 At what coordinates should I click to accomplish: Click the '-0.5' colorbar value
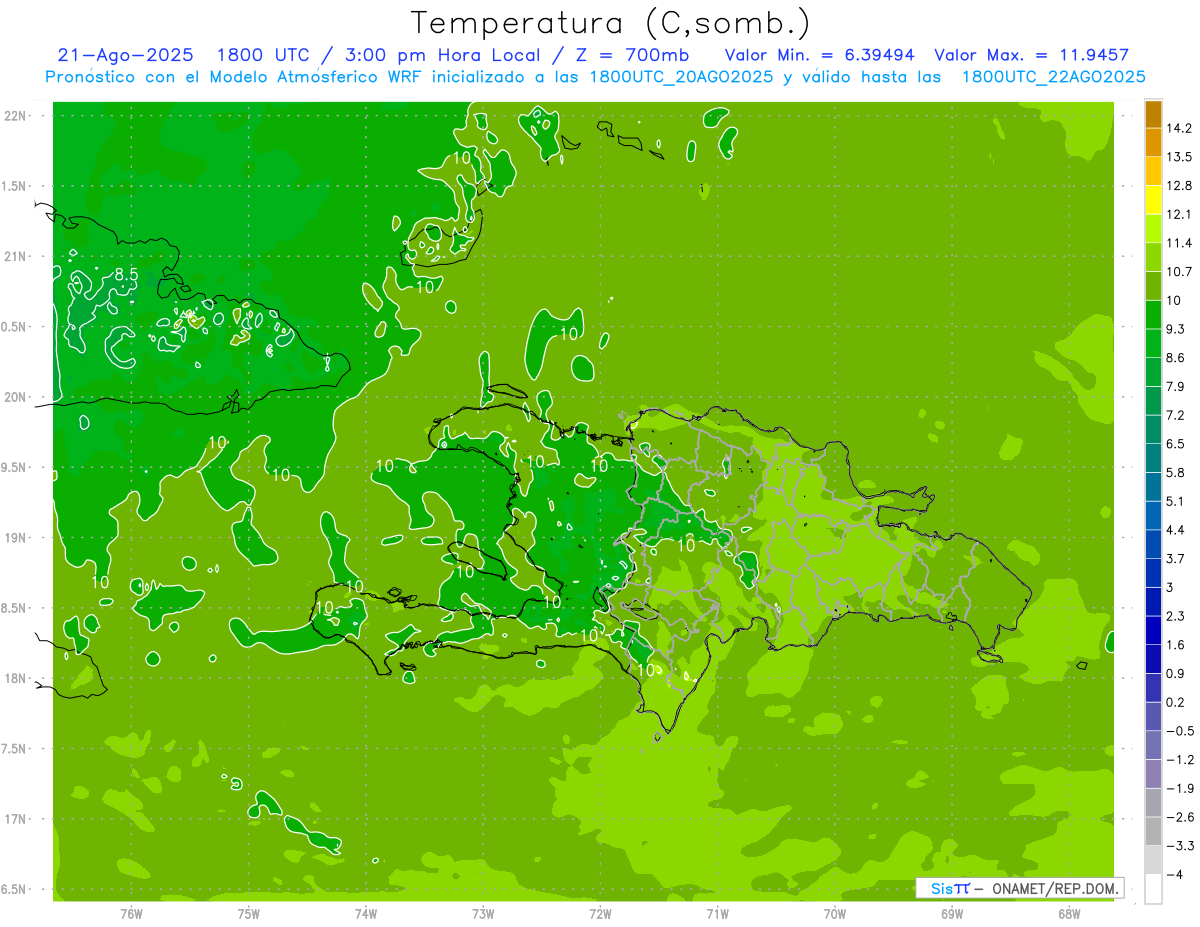pos(1179,731)
